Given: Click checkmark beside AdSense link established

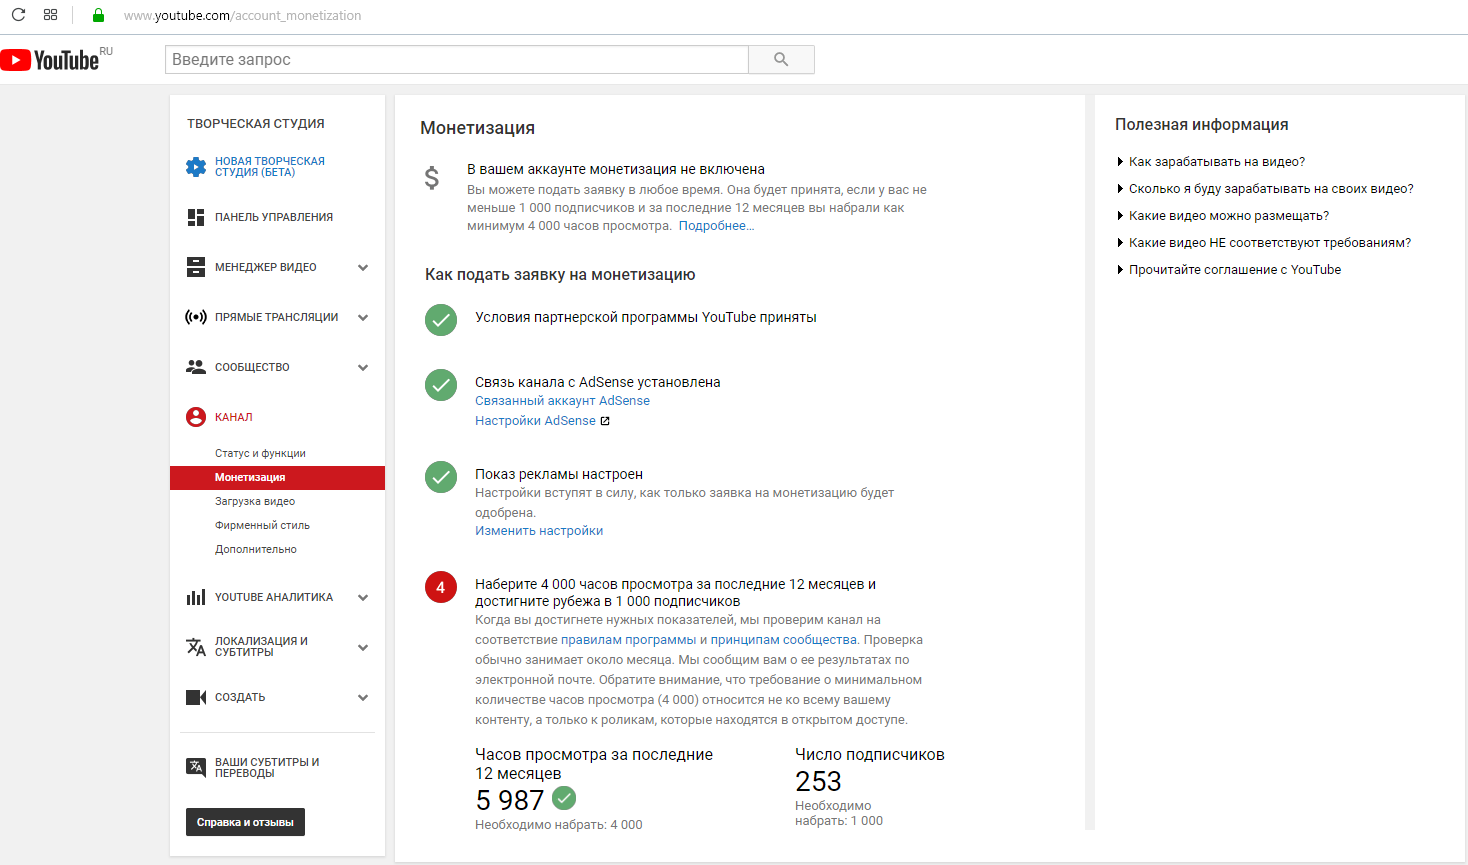Looking at the screenshot, I should point(441,385).
